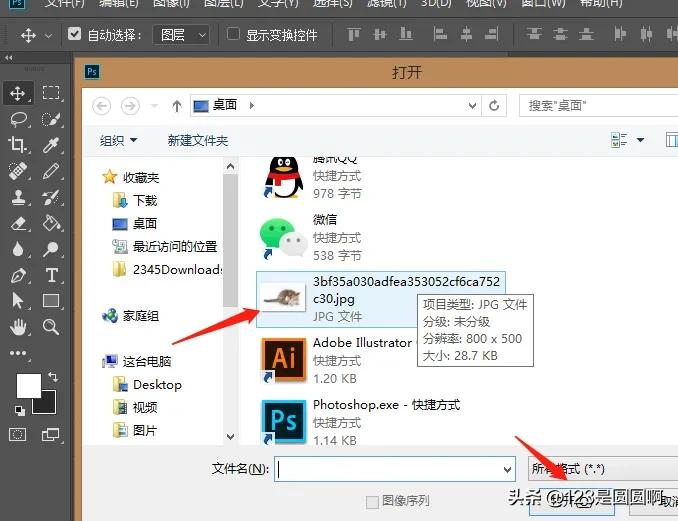Screen dimensions: 678x521
Task: Open the 图层 auto-select dropdown
Action: (182, 35)
